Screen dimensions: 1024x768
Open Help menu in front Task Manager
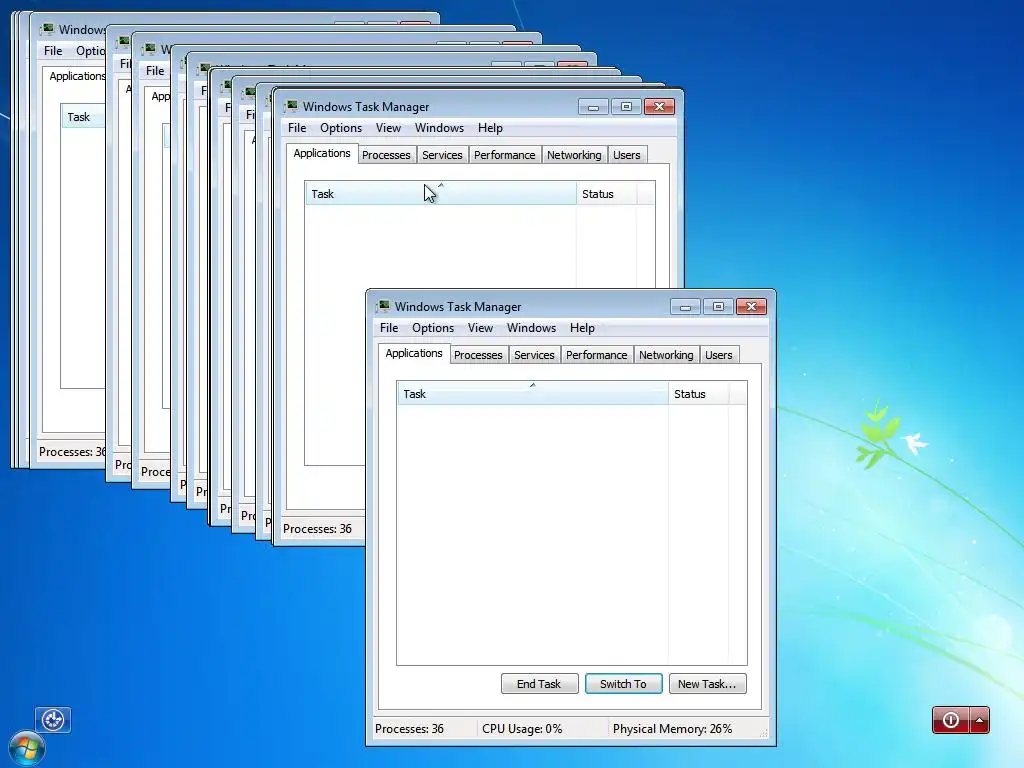pos(582,328)
